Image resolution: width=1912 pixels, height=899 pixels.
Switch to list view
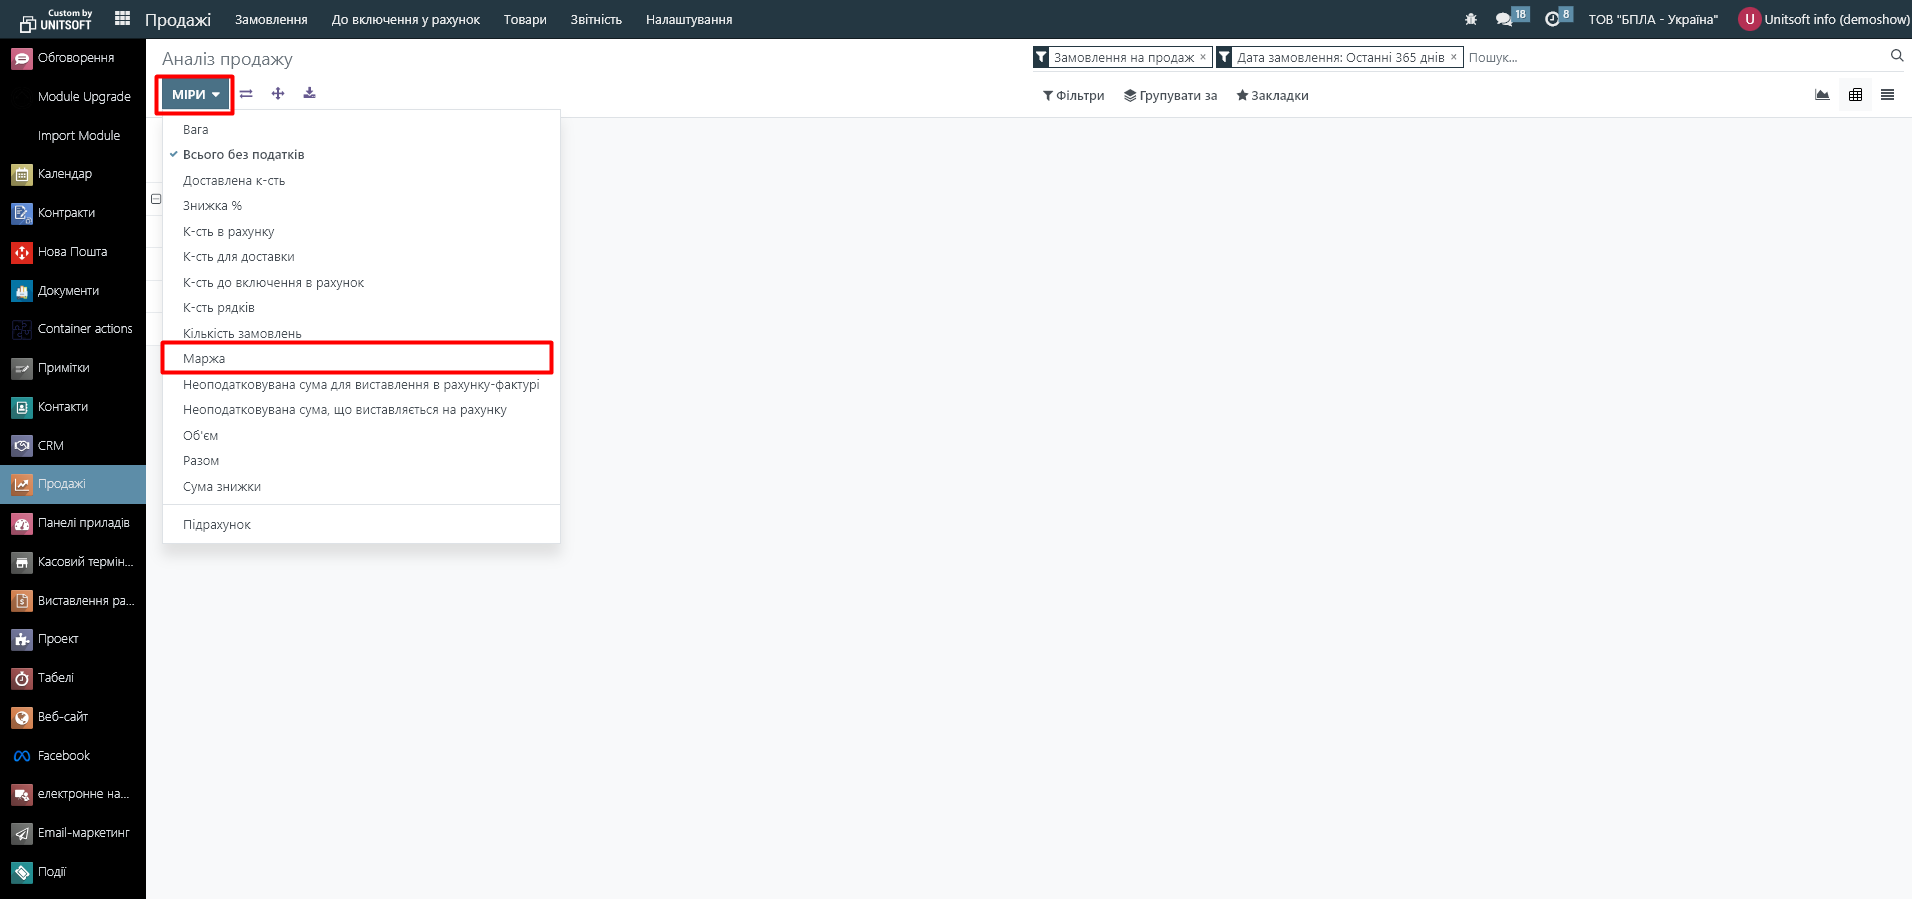point(1887,95)
